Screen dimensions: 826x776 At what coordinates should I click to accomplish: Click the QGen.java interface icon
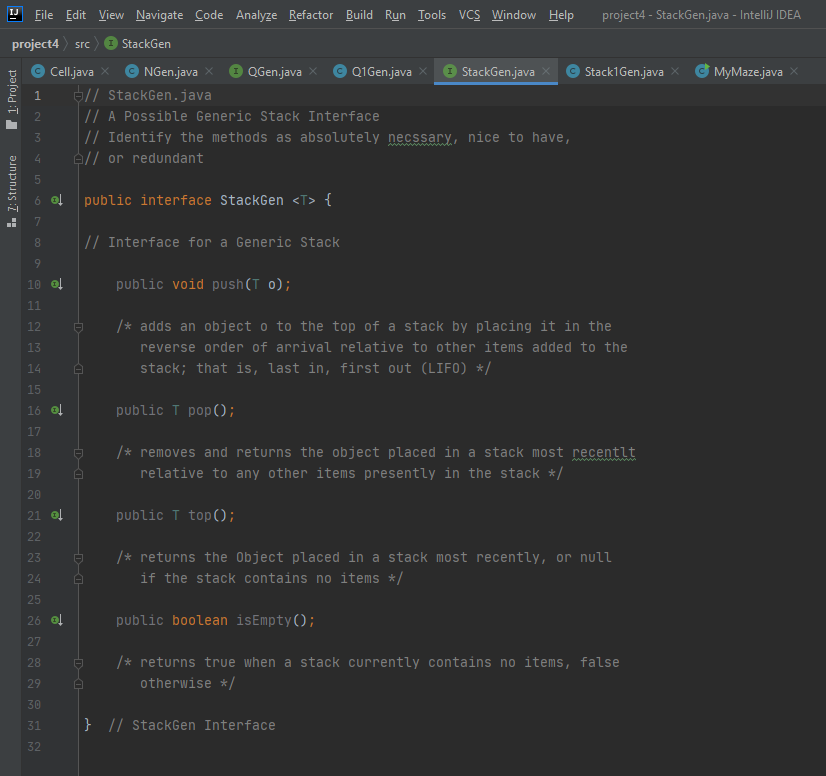coord(235,71)
